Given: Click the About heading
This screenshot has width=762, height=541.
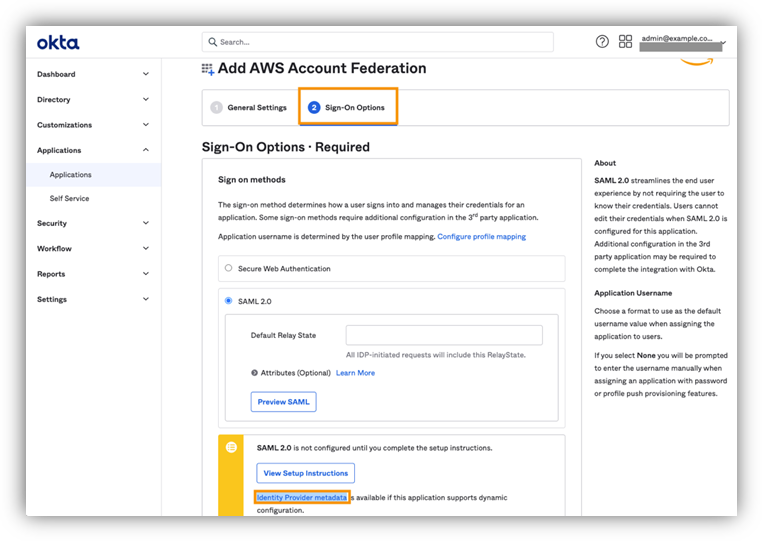Looking at the screenshot, I should click(605, 163).
